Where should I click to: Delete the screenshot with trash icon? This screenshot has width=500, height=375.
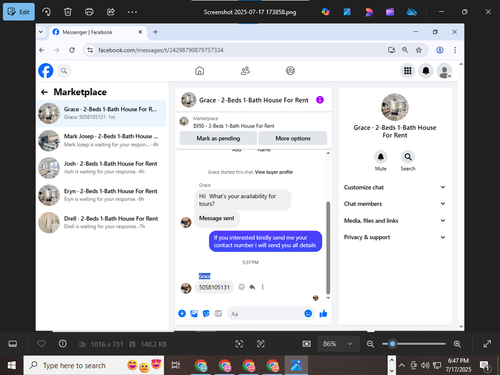(x=68, y=12)
